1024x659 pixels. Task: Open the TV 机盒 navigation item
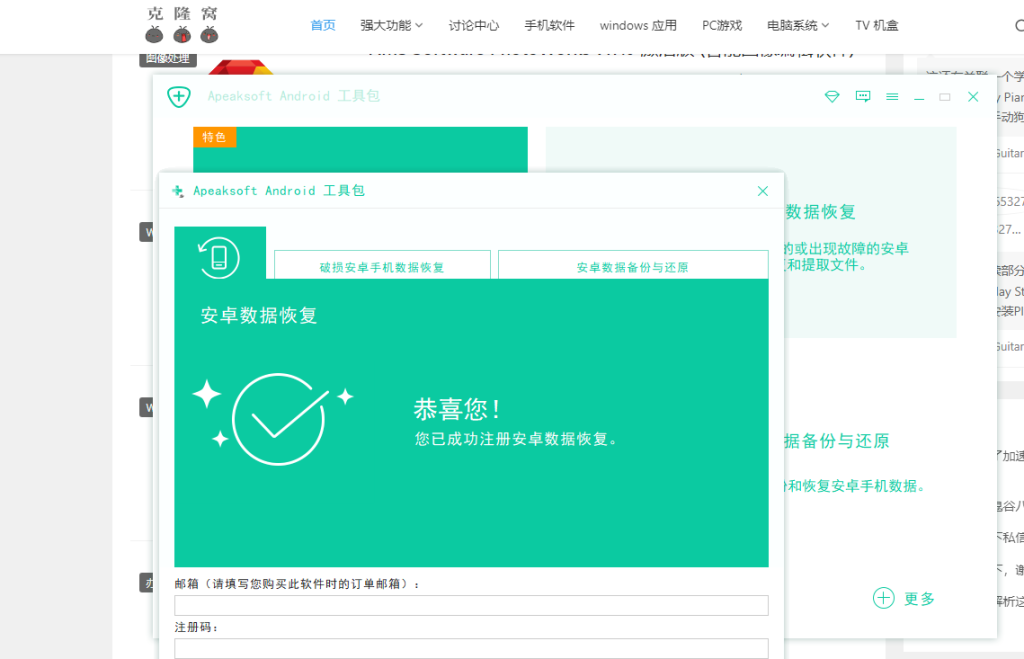(876, 25)
